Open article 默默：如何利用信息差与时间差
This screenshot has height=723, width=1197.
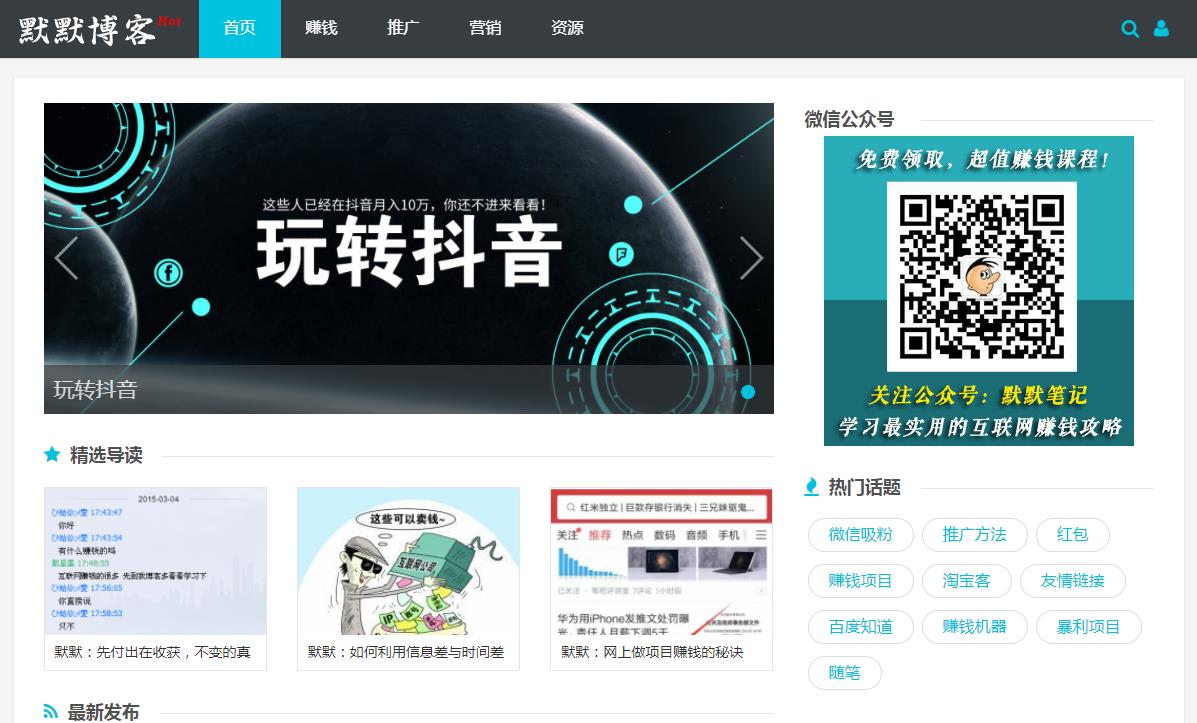(405, 652)
